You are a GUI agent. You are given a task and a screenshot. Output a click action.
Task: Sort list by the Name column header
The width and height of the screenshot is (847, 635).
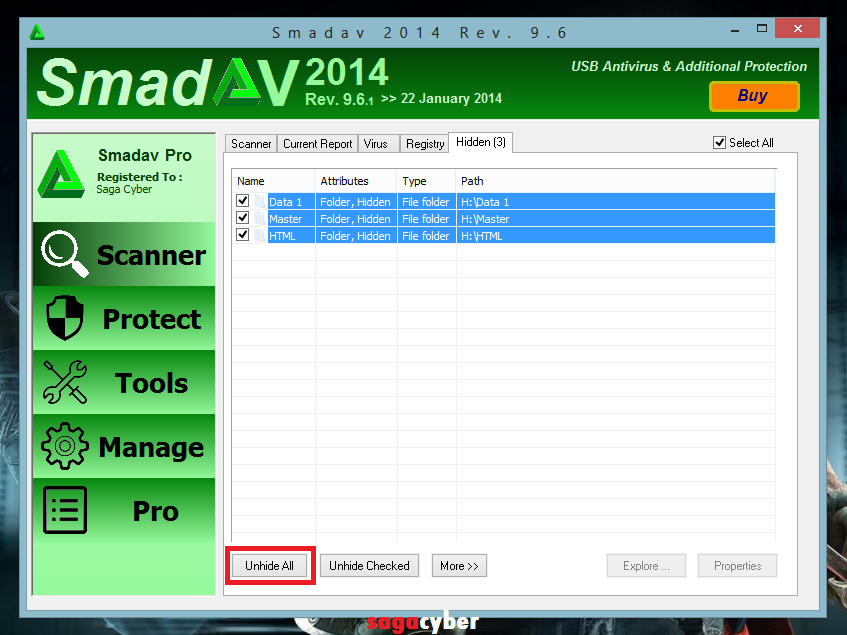pyautogui.click(x=273, y=181)
